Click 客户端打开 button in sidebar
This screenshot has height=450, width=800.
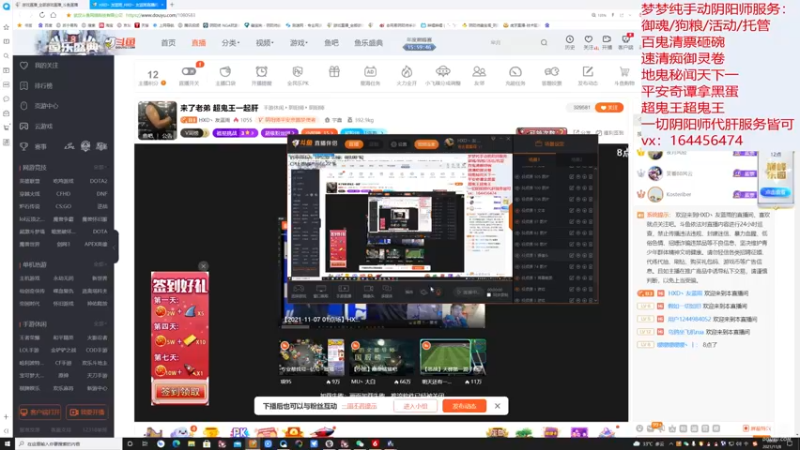pos(40,412)
